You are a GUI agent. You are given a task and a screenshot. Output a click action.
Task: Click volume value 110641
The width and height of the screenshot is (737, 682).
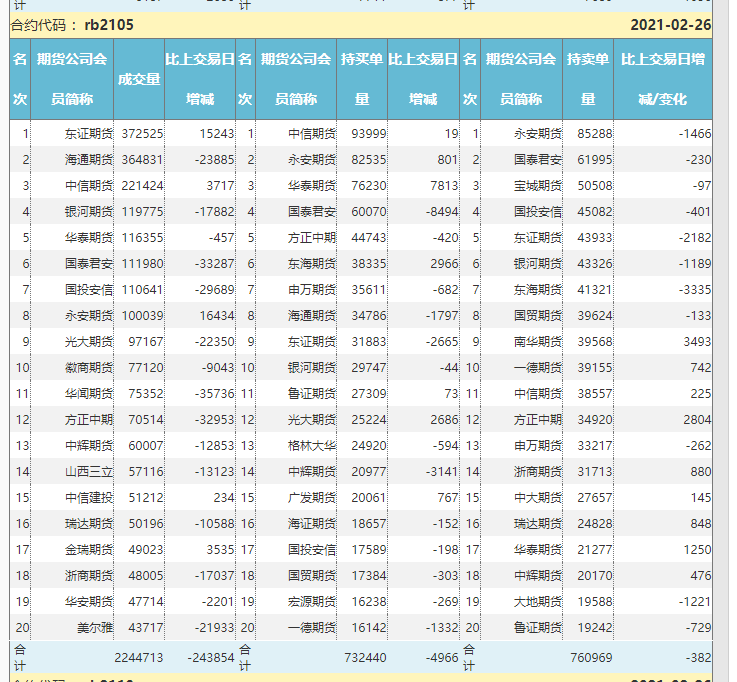(142, 290)
